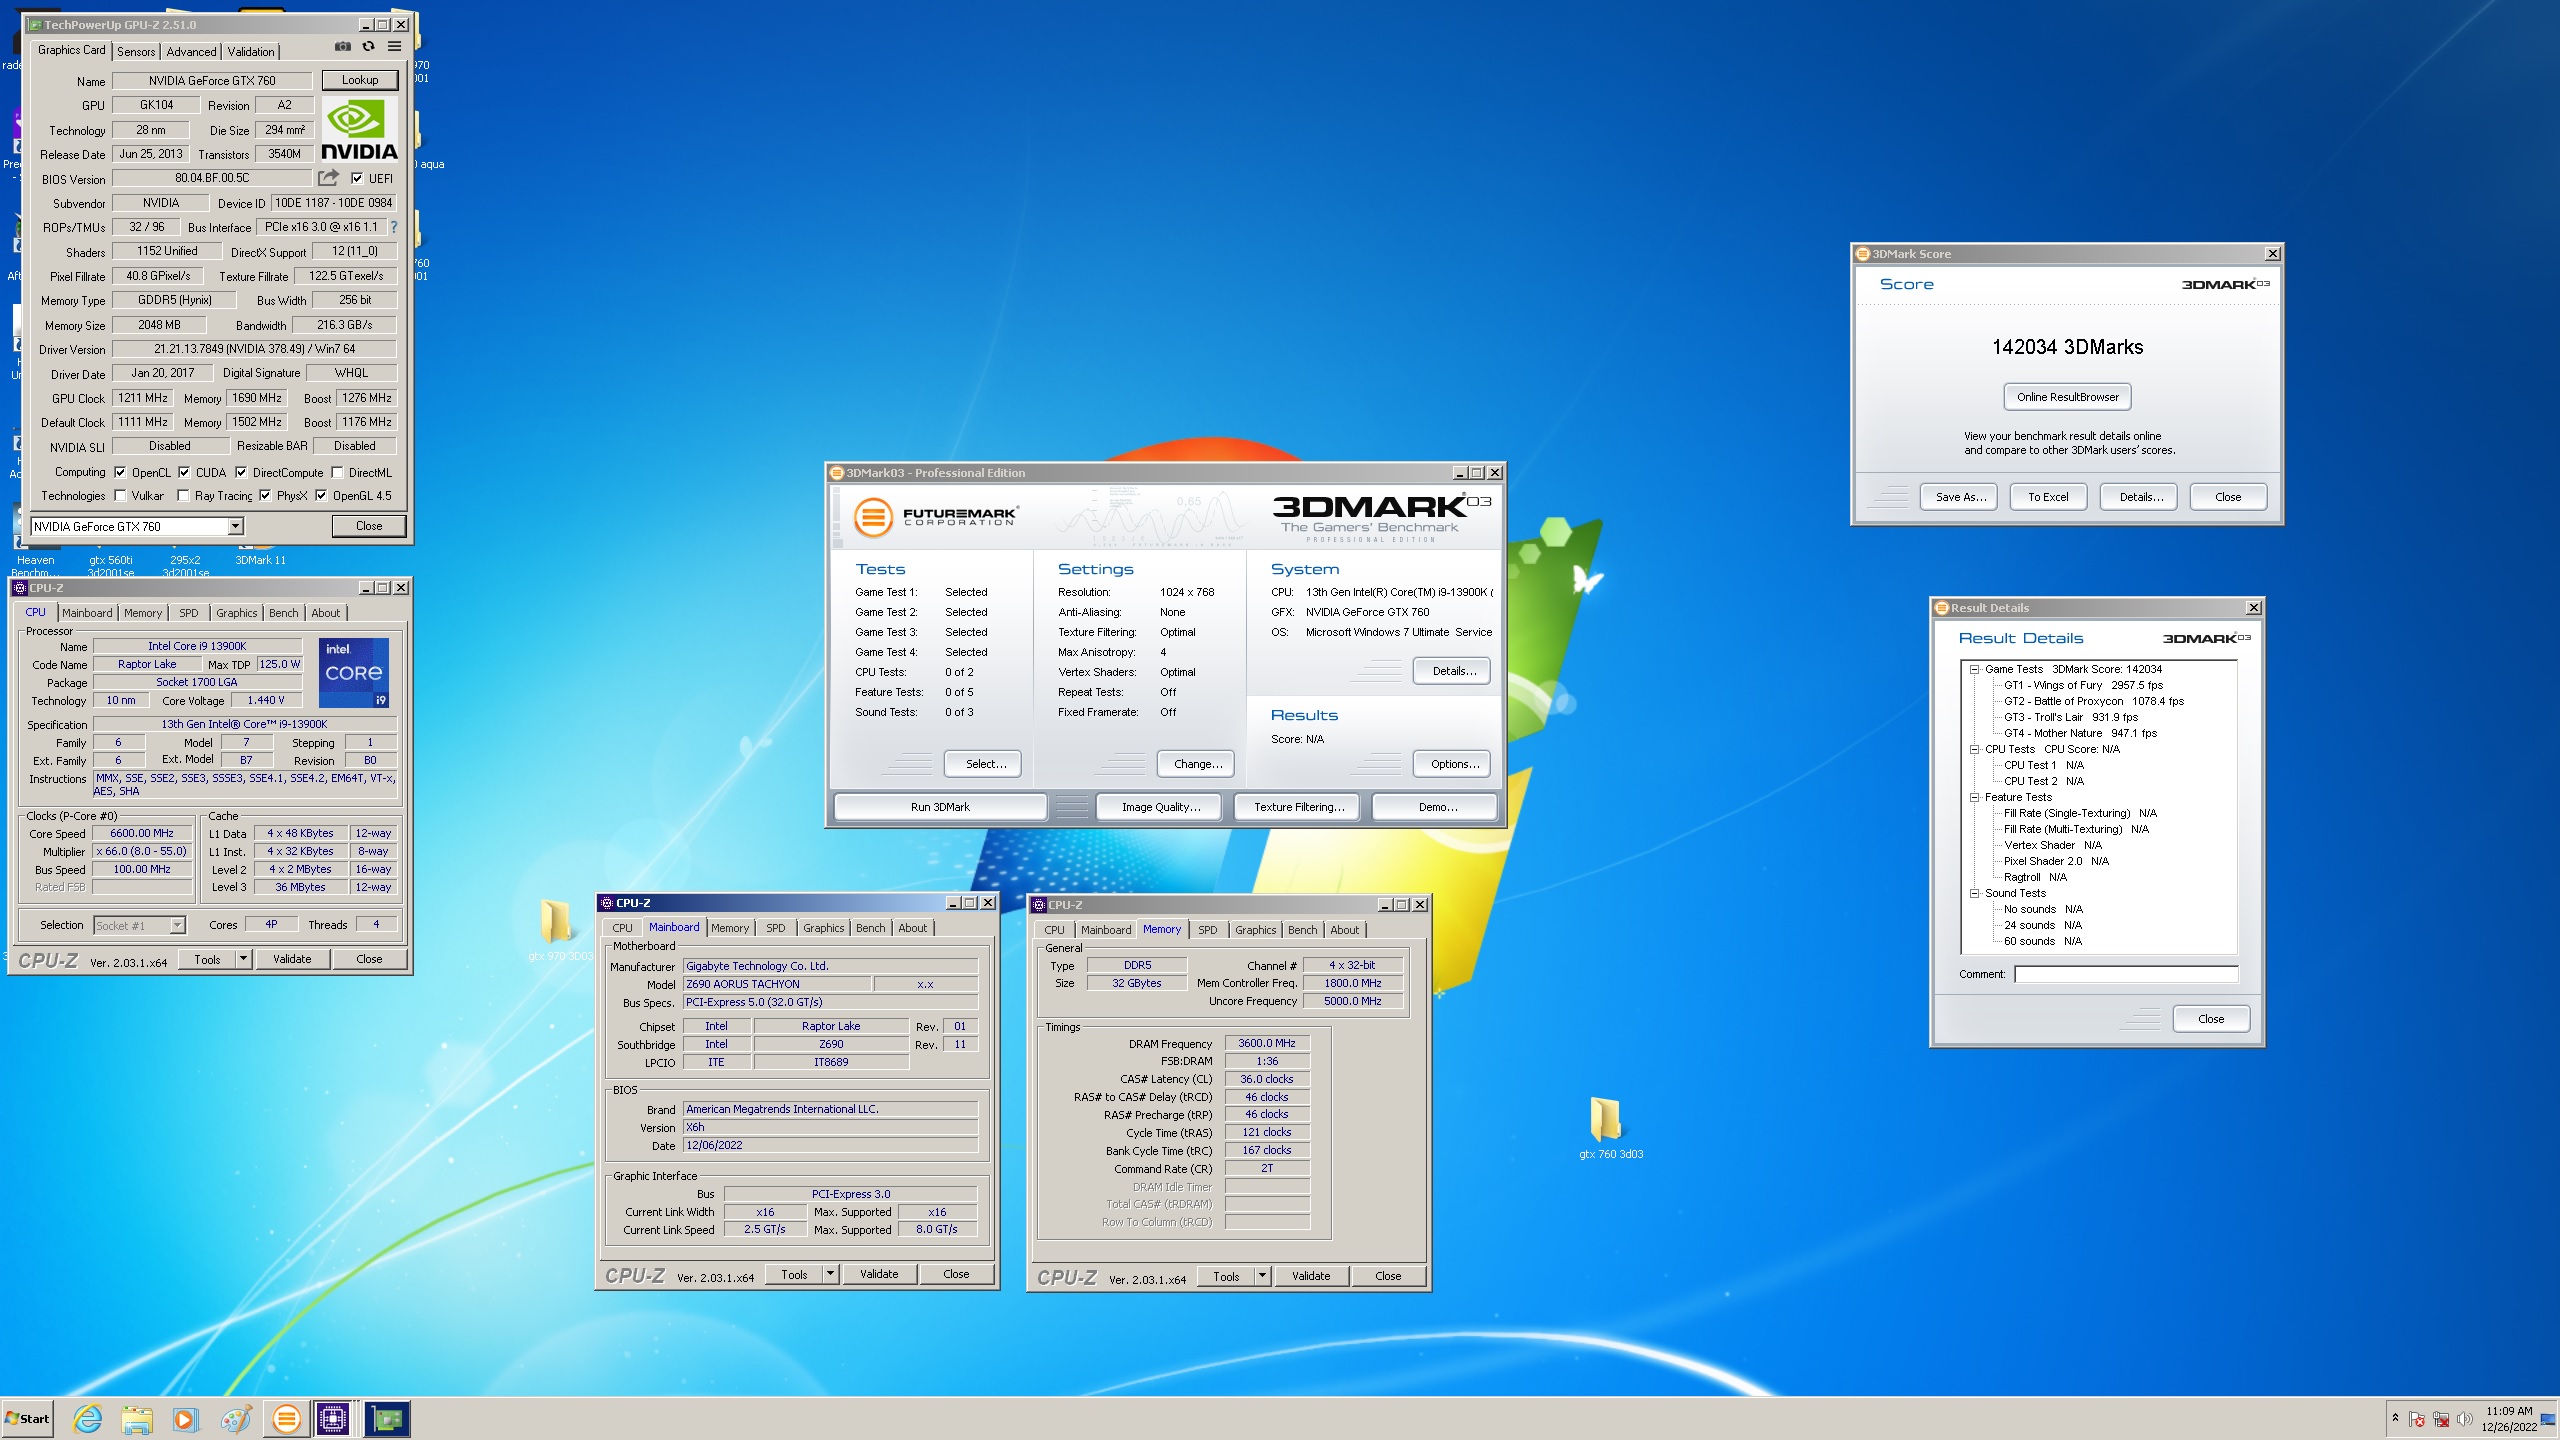Toggle the OpenCL checkbox
Image resolution: width=2560 pixels, height=1440 pixels.
click(120, 473)
